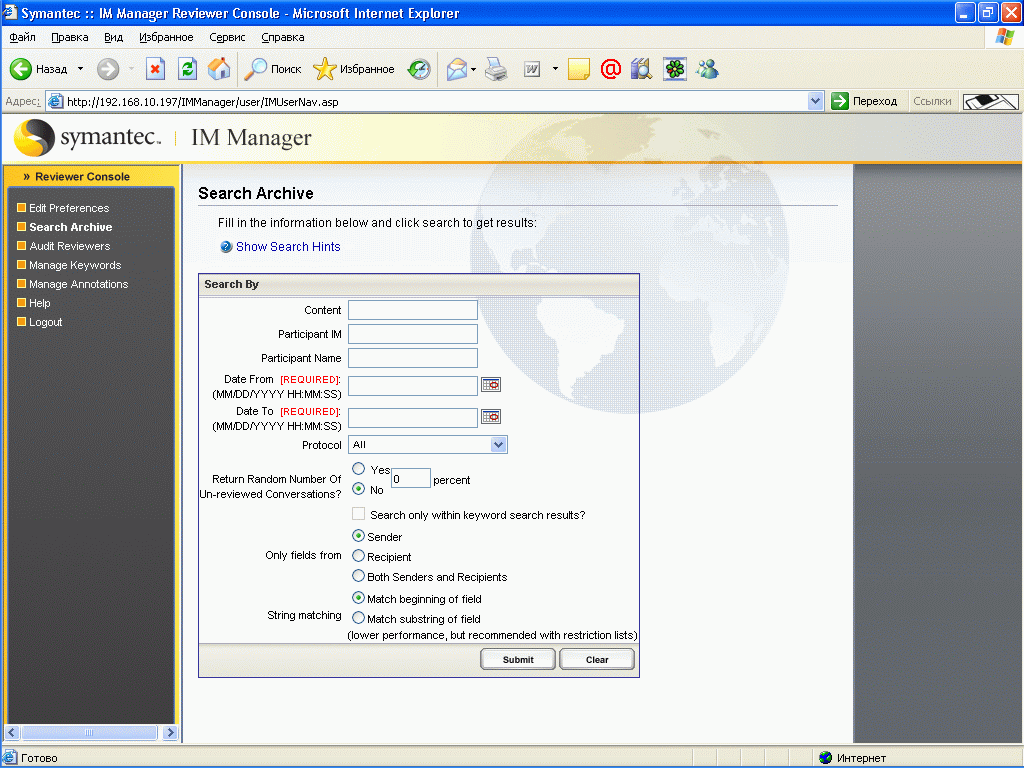Click the sidebar horizontal scrollbar thumb
1024x768 pixels.
[89, 733]
